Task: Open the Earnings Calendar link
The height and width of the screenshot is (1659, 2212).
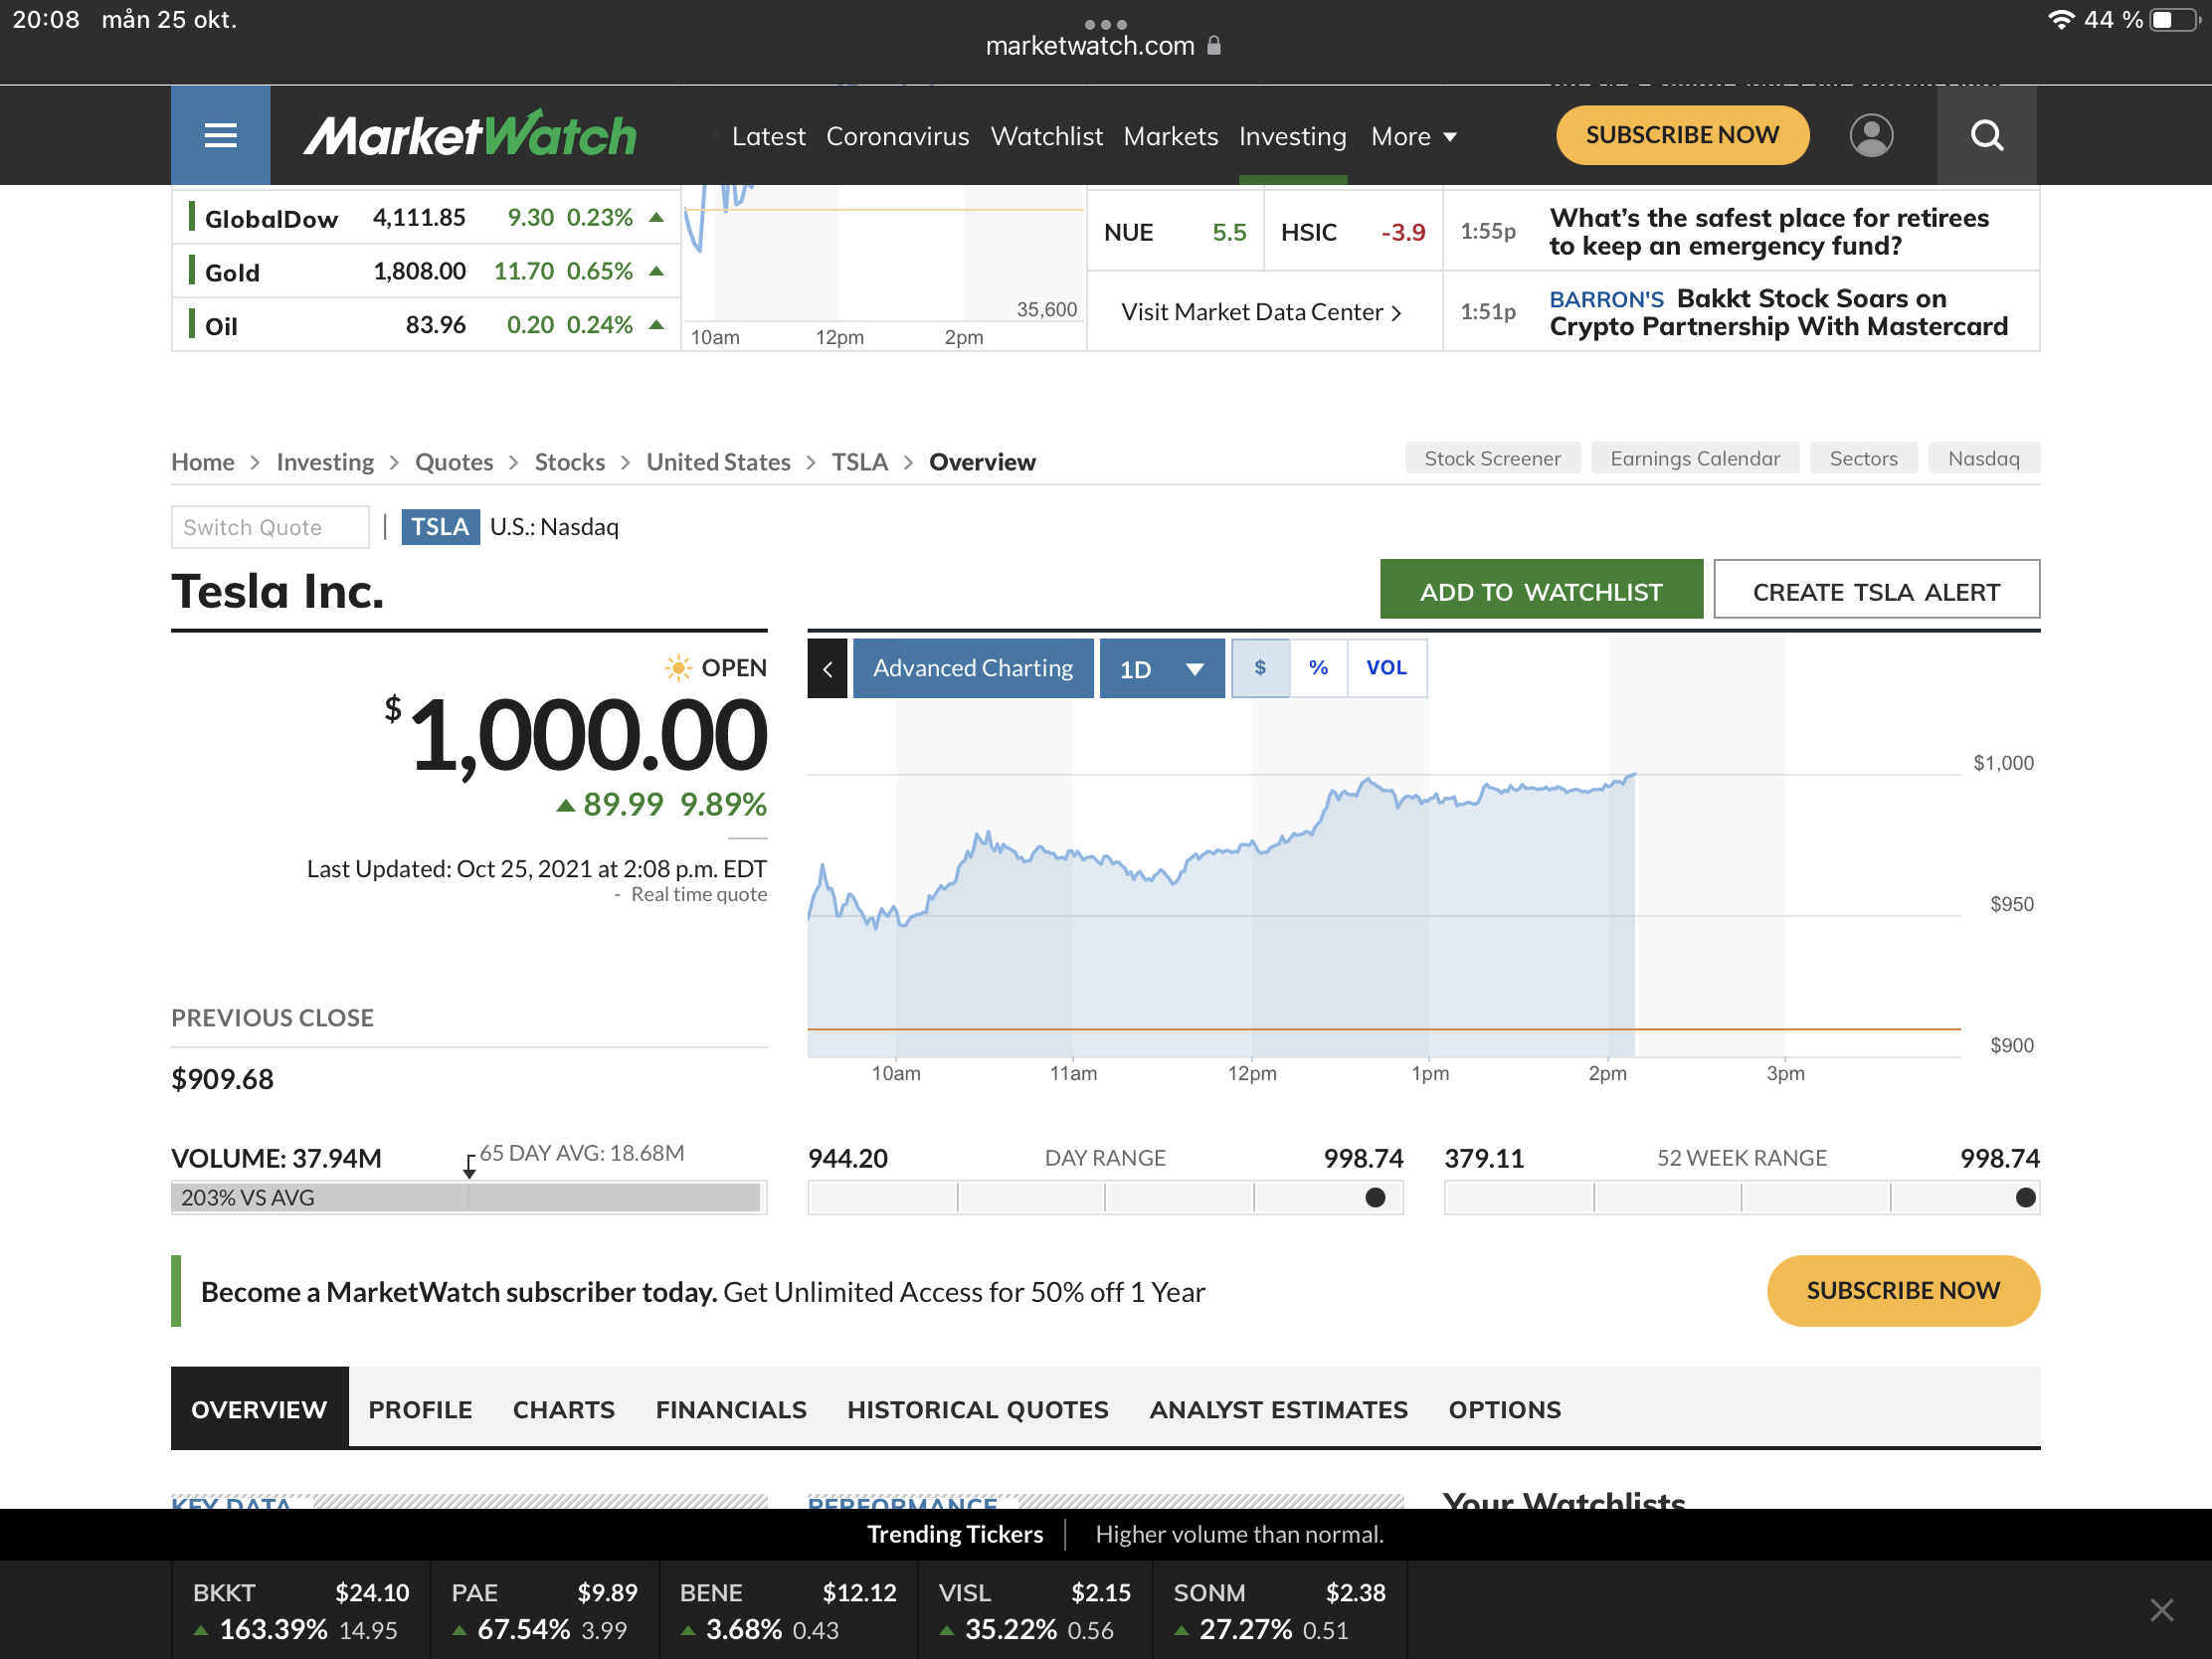Action: (1695, 458)
